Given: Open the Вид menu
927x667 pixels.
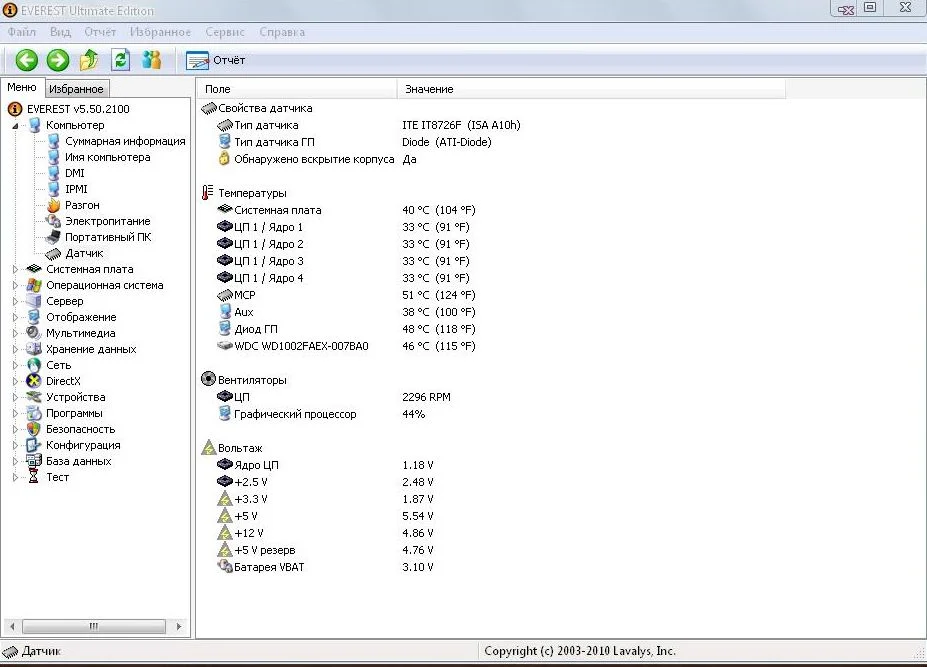Looking at the screenshot, I should point(60,32).
